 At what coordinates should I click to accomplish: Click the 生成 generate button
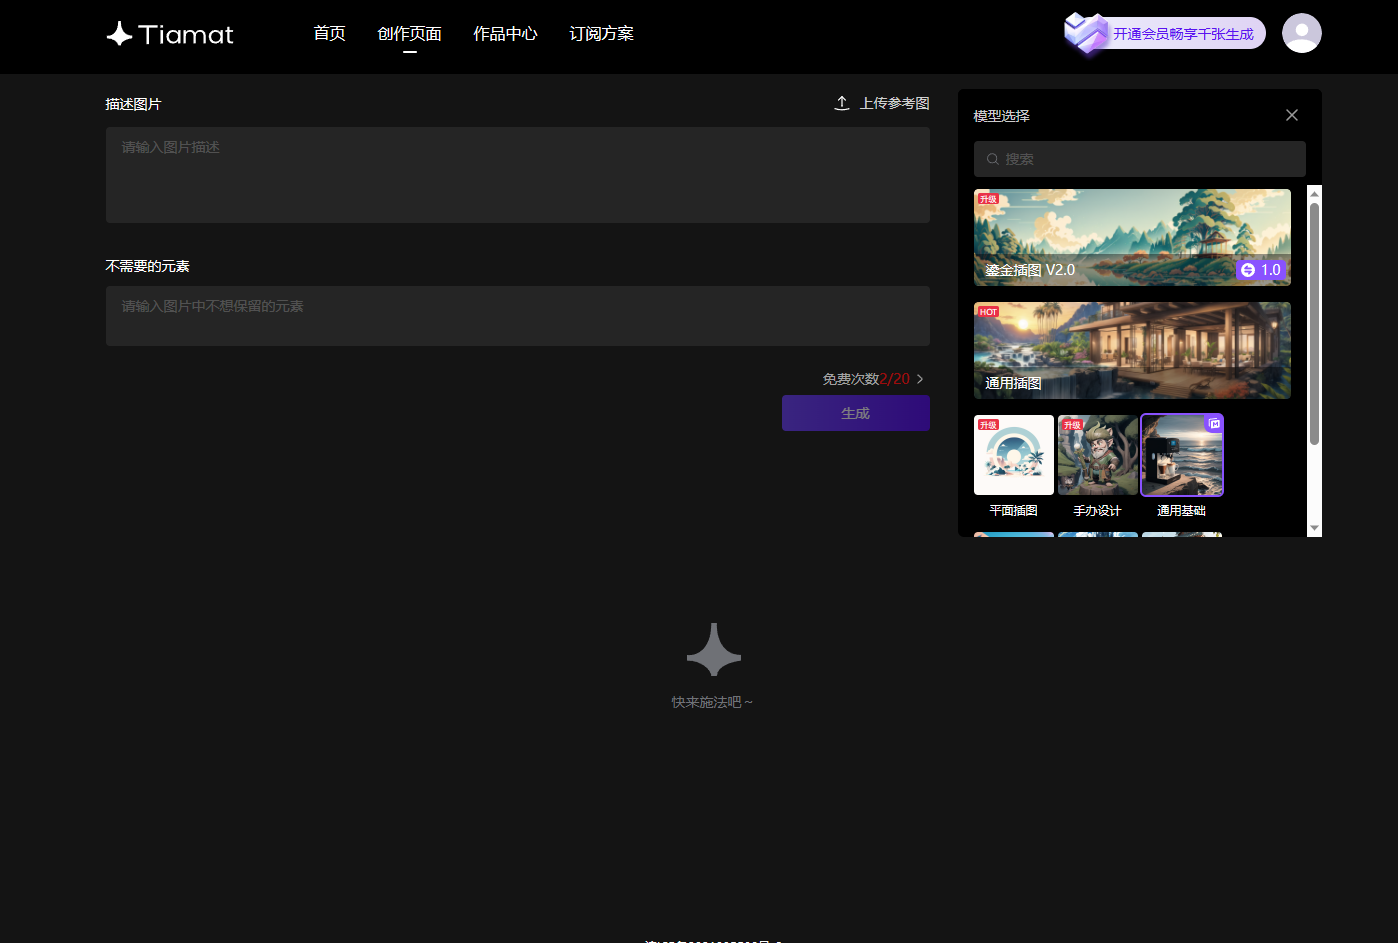point(855,413)
